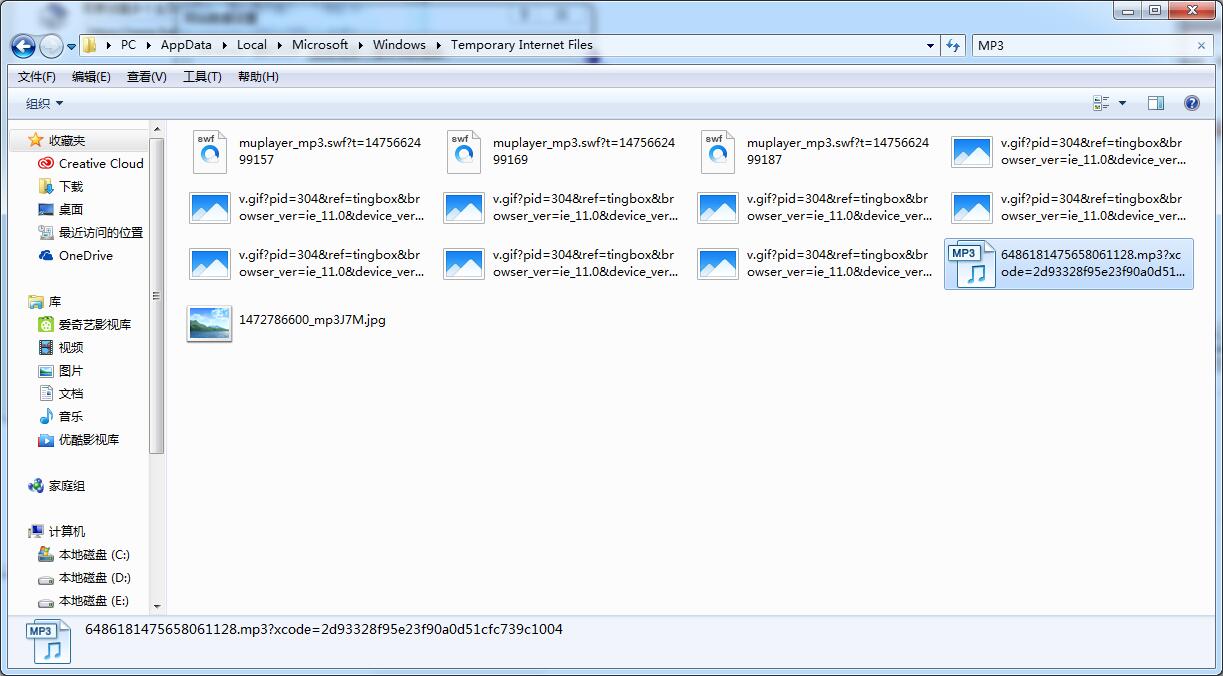Open the 编辑(E) menu
The width and height of the screenshot is (1223, 676).
[91, 77]
